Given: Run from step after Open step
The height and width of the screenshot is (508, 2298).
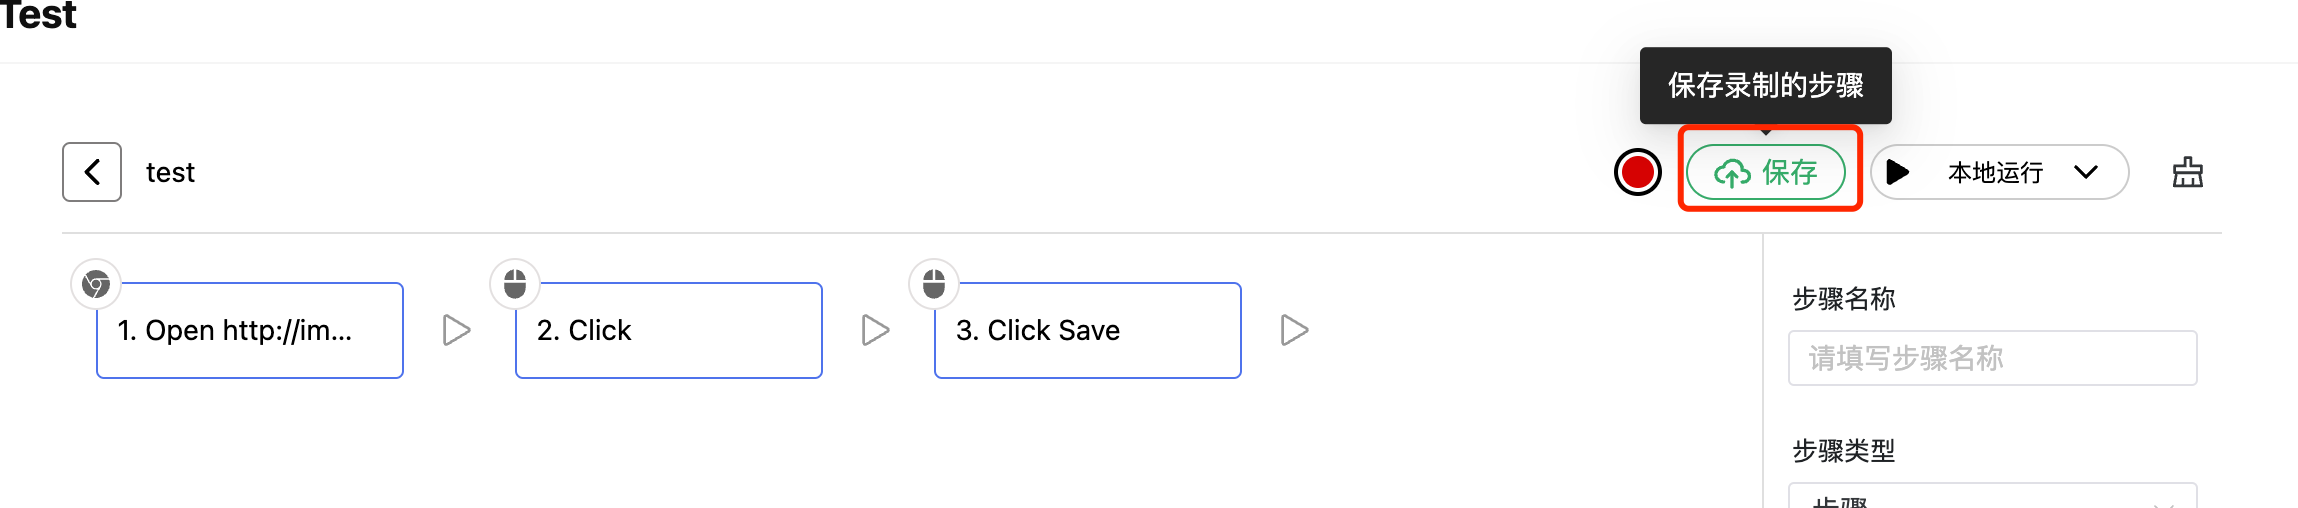Looking at the screenshot, I should 457,330.
